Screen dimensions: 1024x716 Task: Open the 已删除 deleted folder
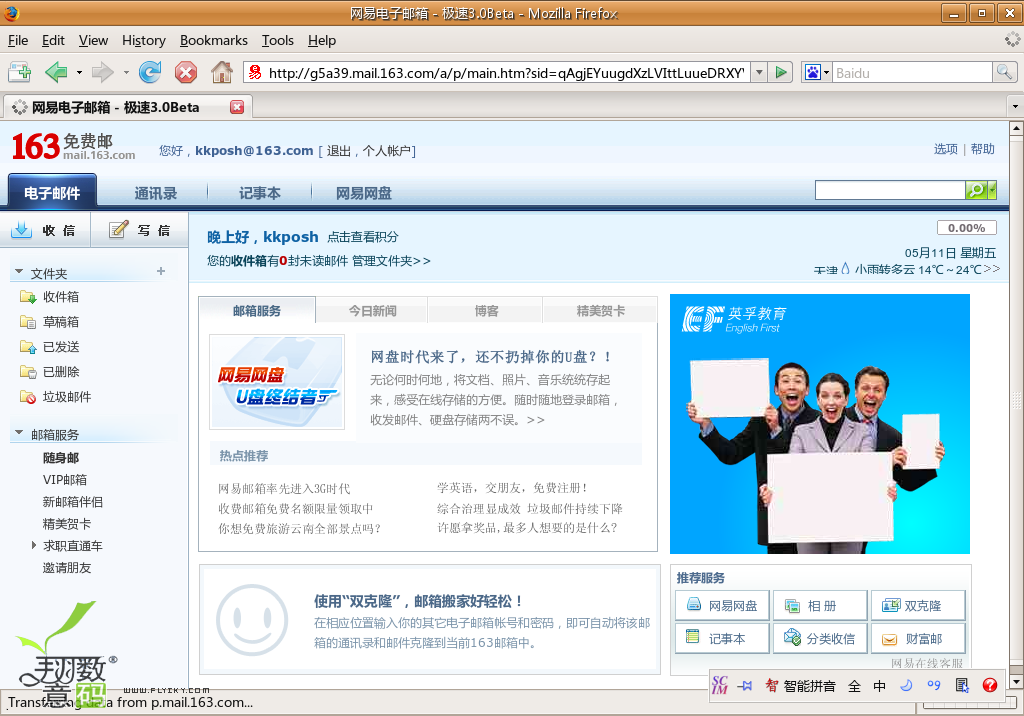pyautogui.click(x=61, y=372)
